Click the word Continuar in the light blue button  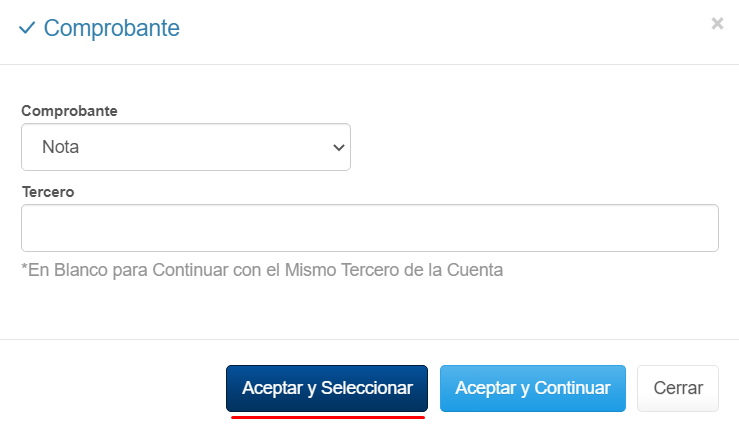(572, 388)
